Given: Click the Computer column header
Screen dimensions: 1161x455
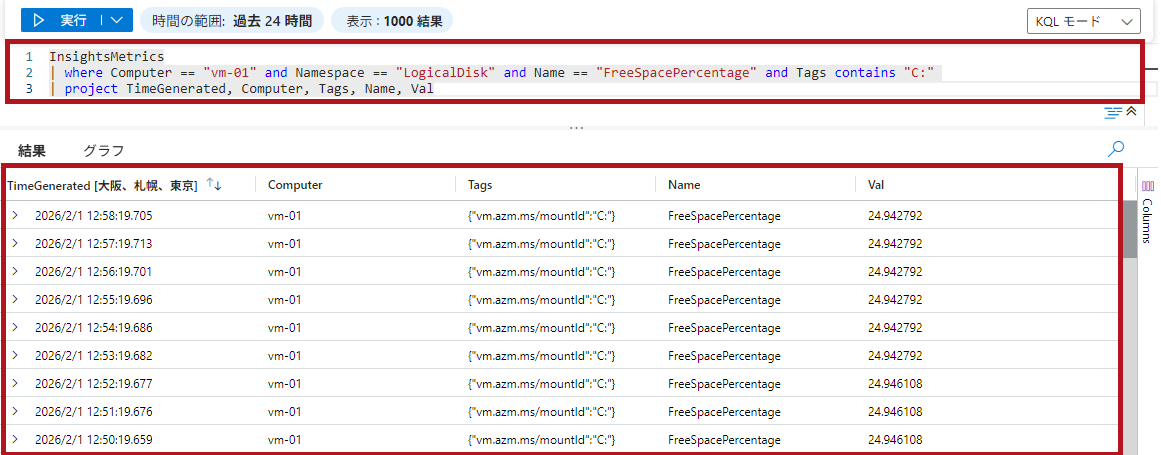Looking at the screenshot, I should 295,185.
